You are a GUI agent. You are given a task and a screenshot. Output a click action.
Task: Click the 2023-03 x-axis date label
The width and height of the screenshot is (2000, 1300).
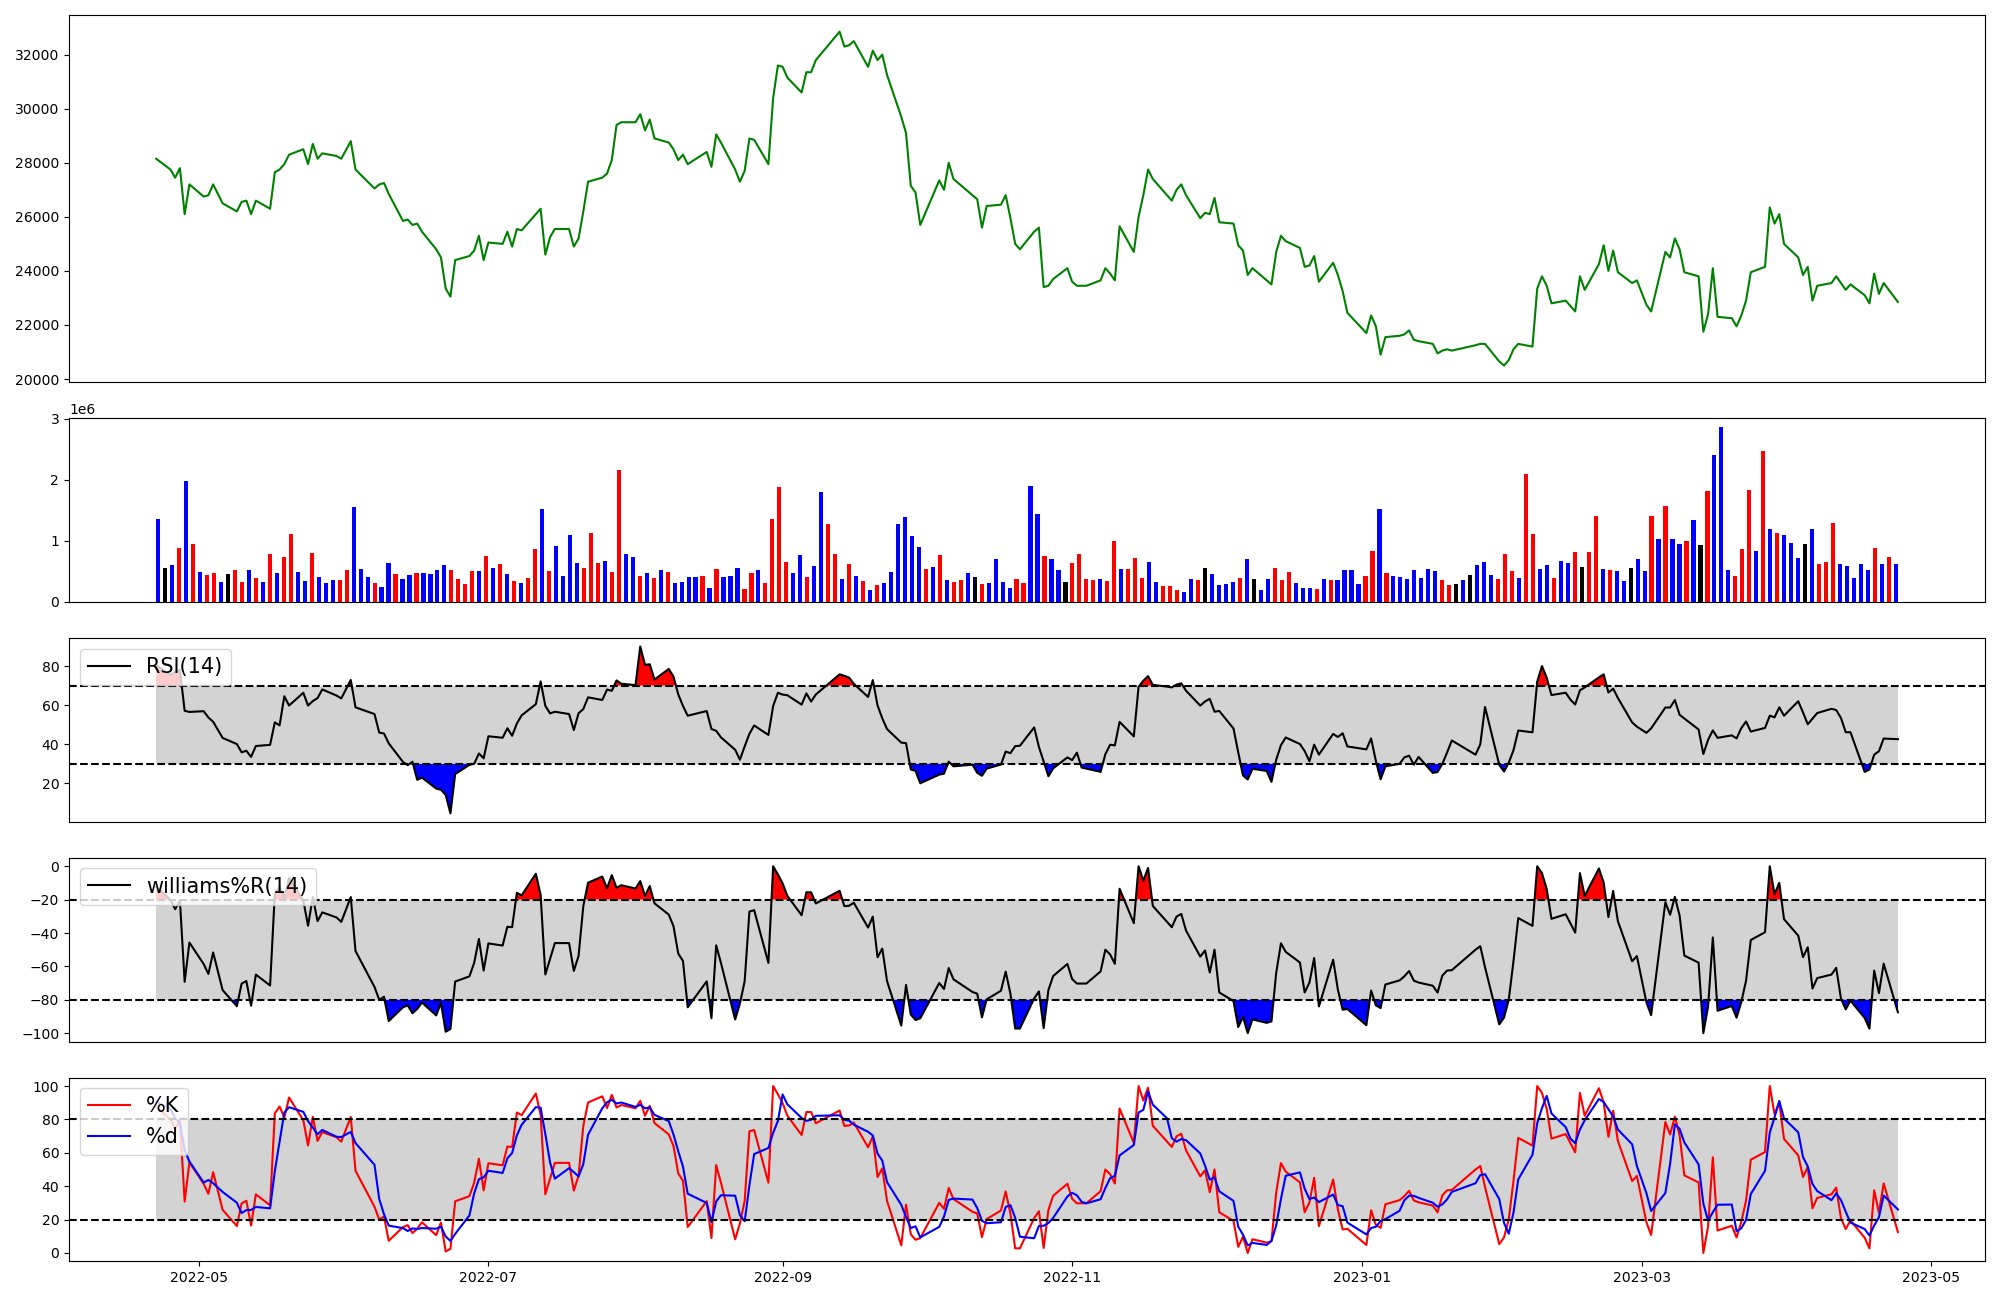tap(1642, 1276)
